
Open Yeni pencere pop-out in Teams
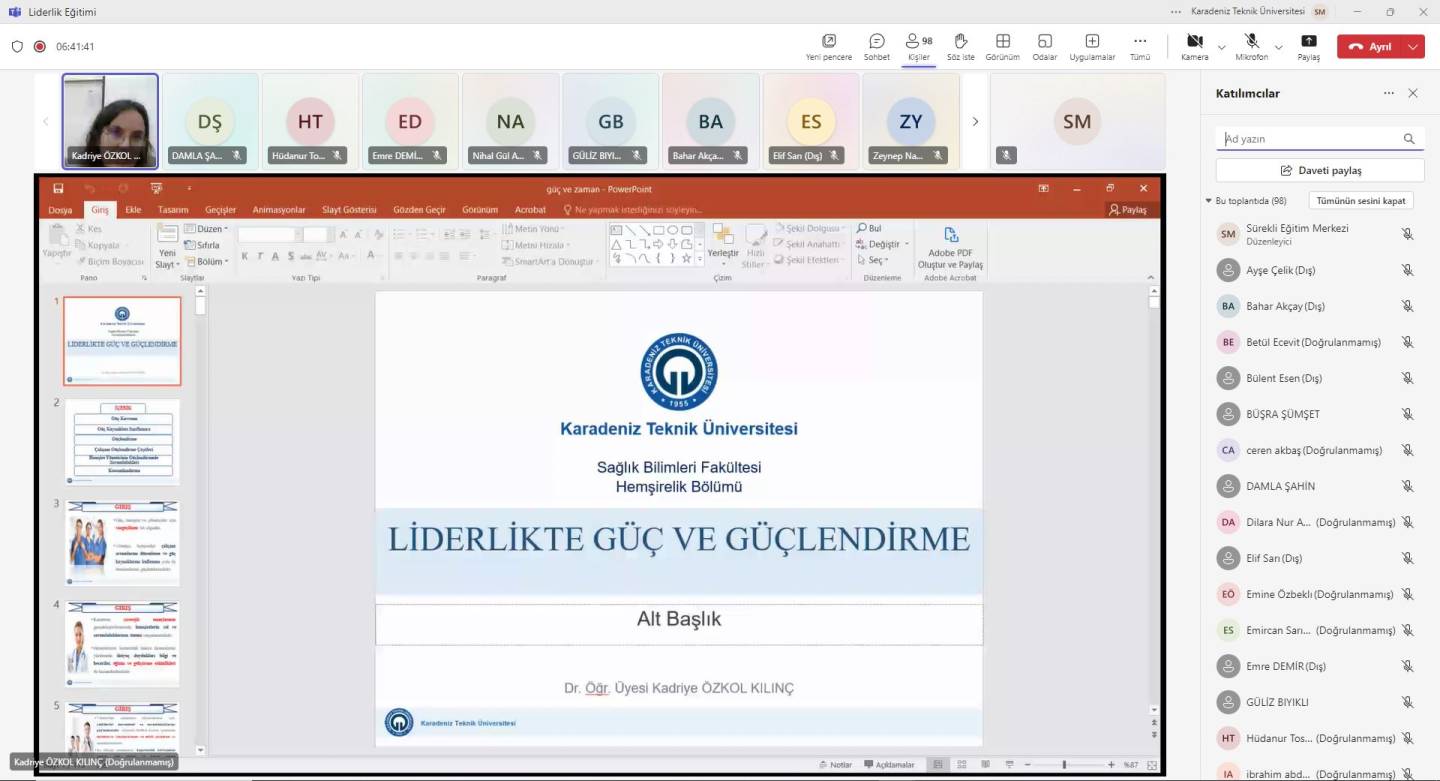pos(829,46)
